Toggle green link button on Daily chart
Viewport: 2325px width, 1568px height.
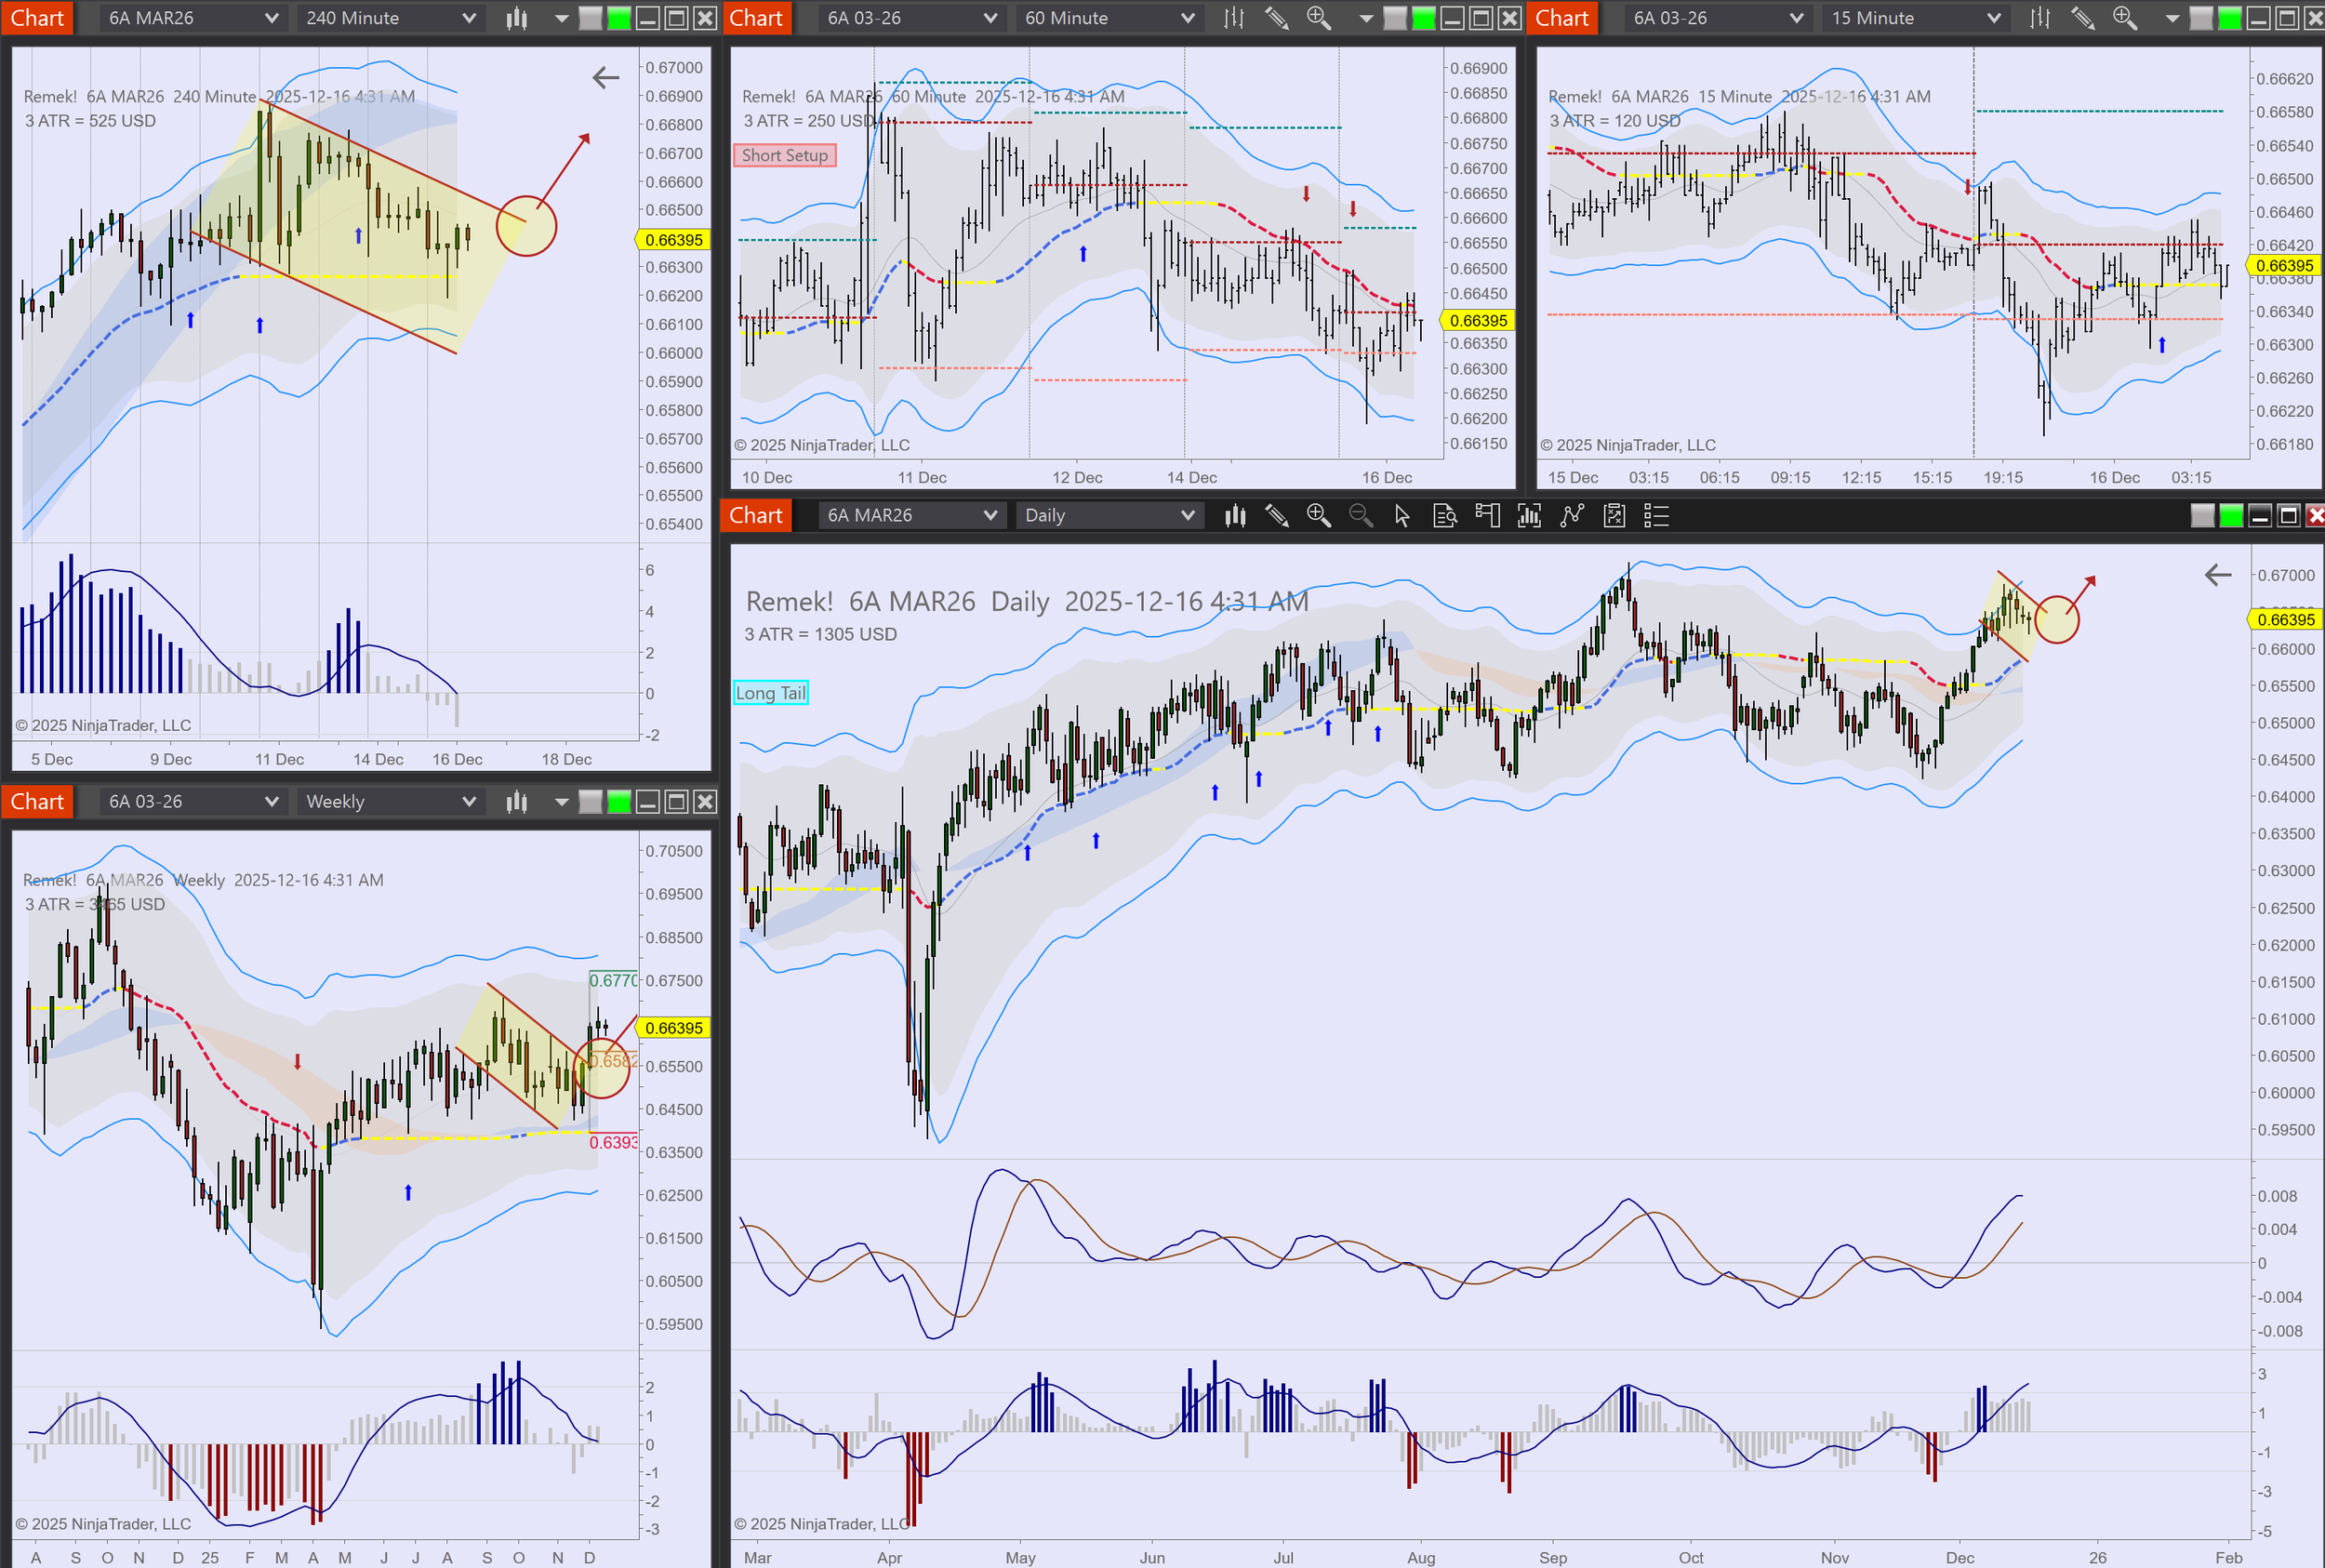point(2230,515)
